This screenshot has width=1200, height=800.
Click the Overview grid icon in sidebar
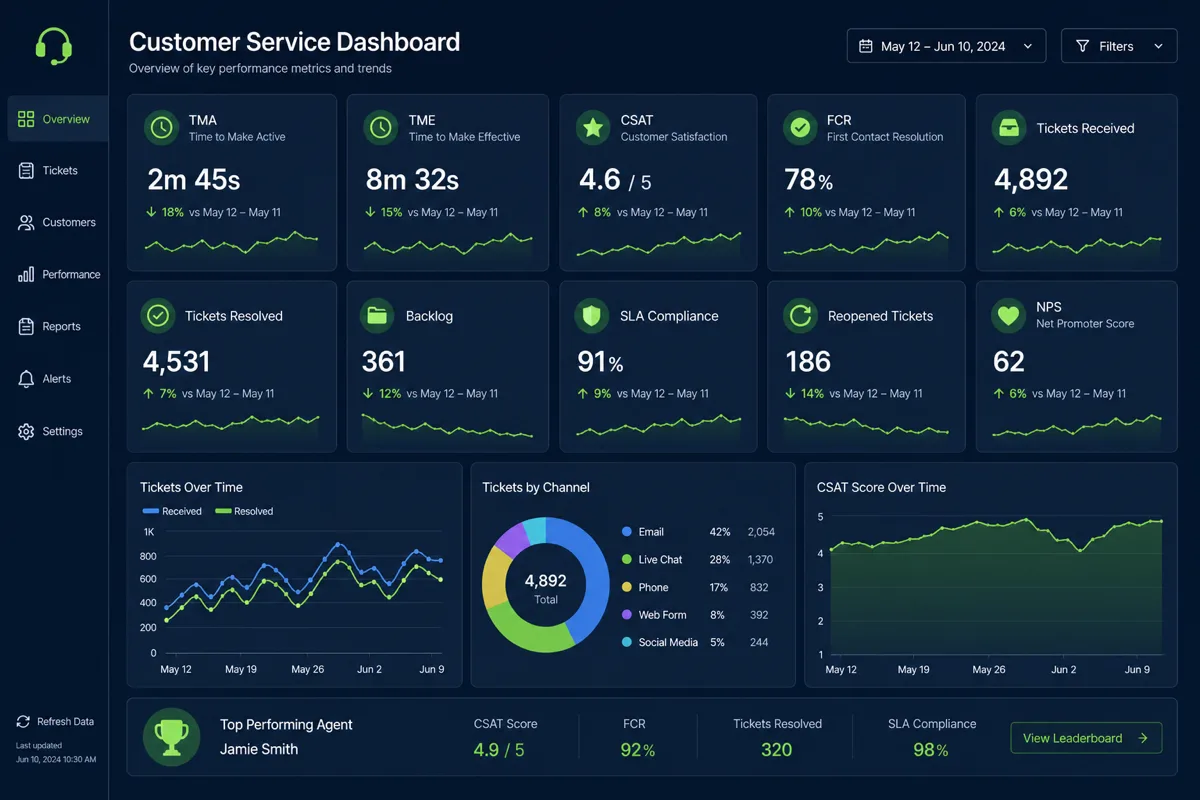[x=26, y=119]
